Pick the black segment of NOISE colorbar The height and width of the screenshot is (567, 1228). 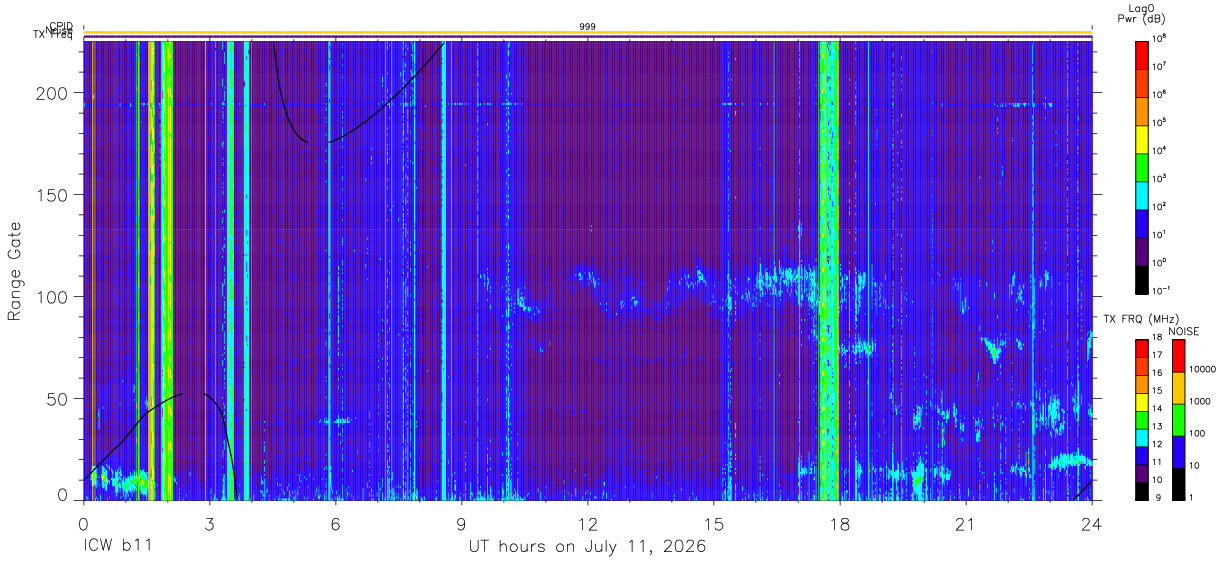pyautogui.click(x=1178, y=484)
